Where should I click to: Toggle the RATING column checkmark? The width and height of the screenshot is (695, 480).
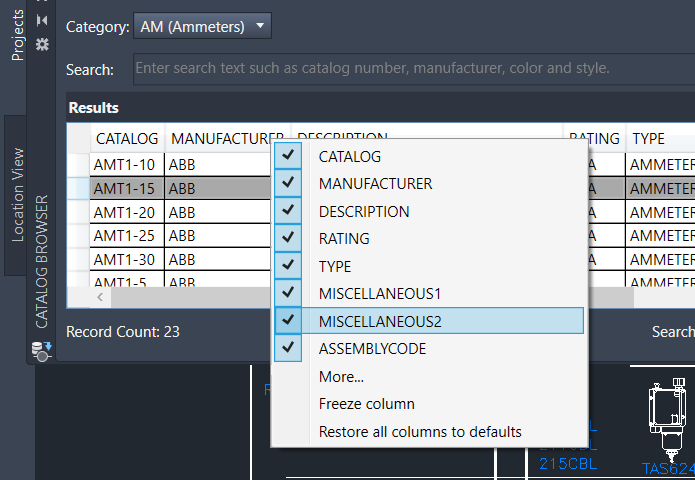click(x=288, y=239)
